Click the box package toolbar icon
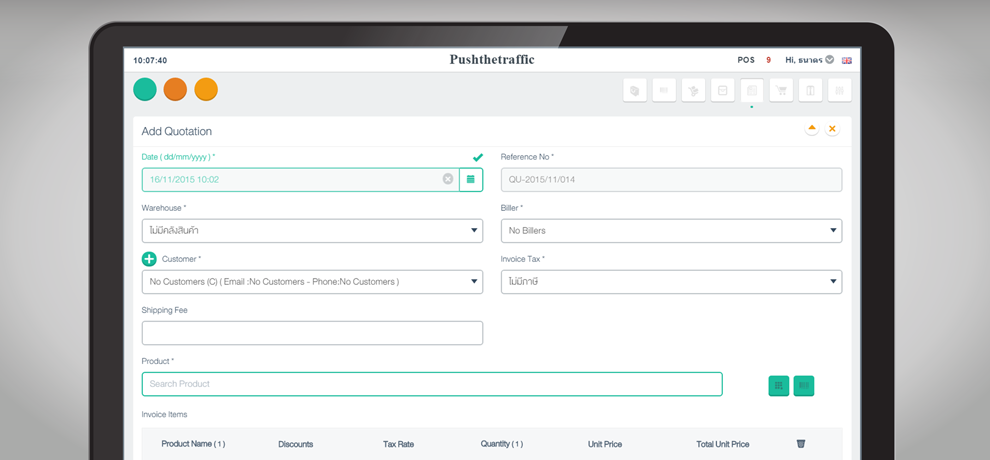The width and height of the screenshot is (990, 460). [635, 91]
